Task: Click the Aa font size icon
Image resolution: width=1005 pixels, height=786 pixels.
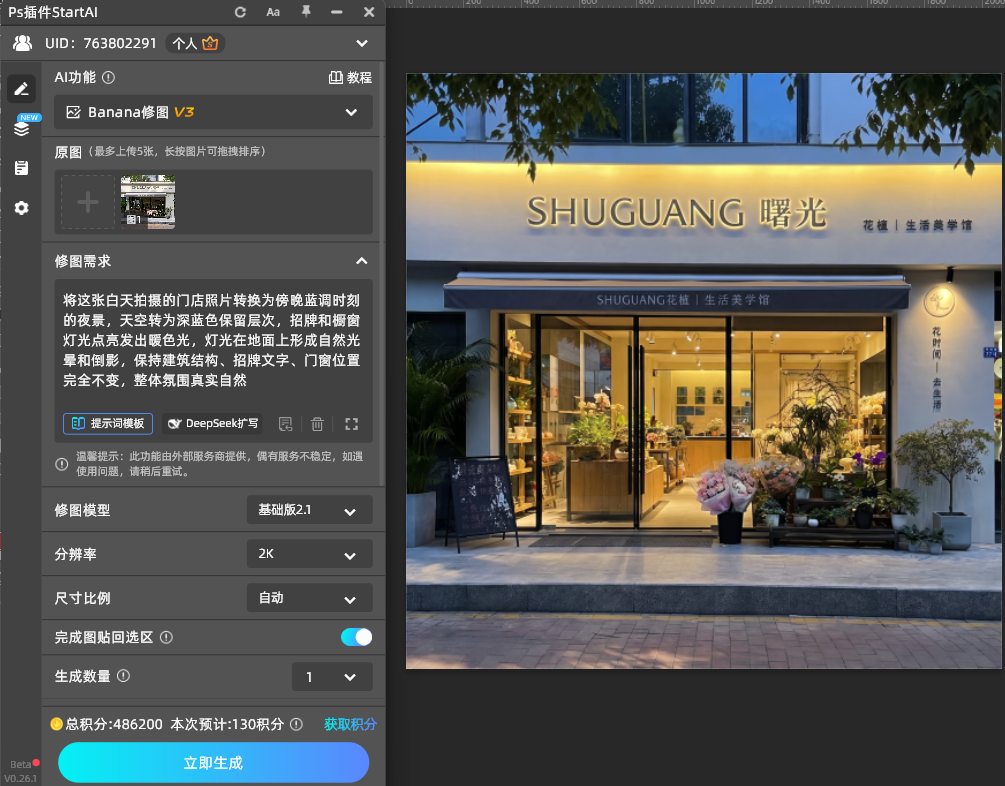Action: (x=273, y=12)
